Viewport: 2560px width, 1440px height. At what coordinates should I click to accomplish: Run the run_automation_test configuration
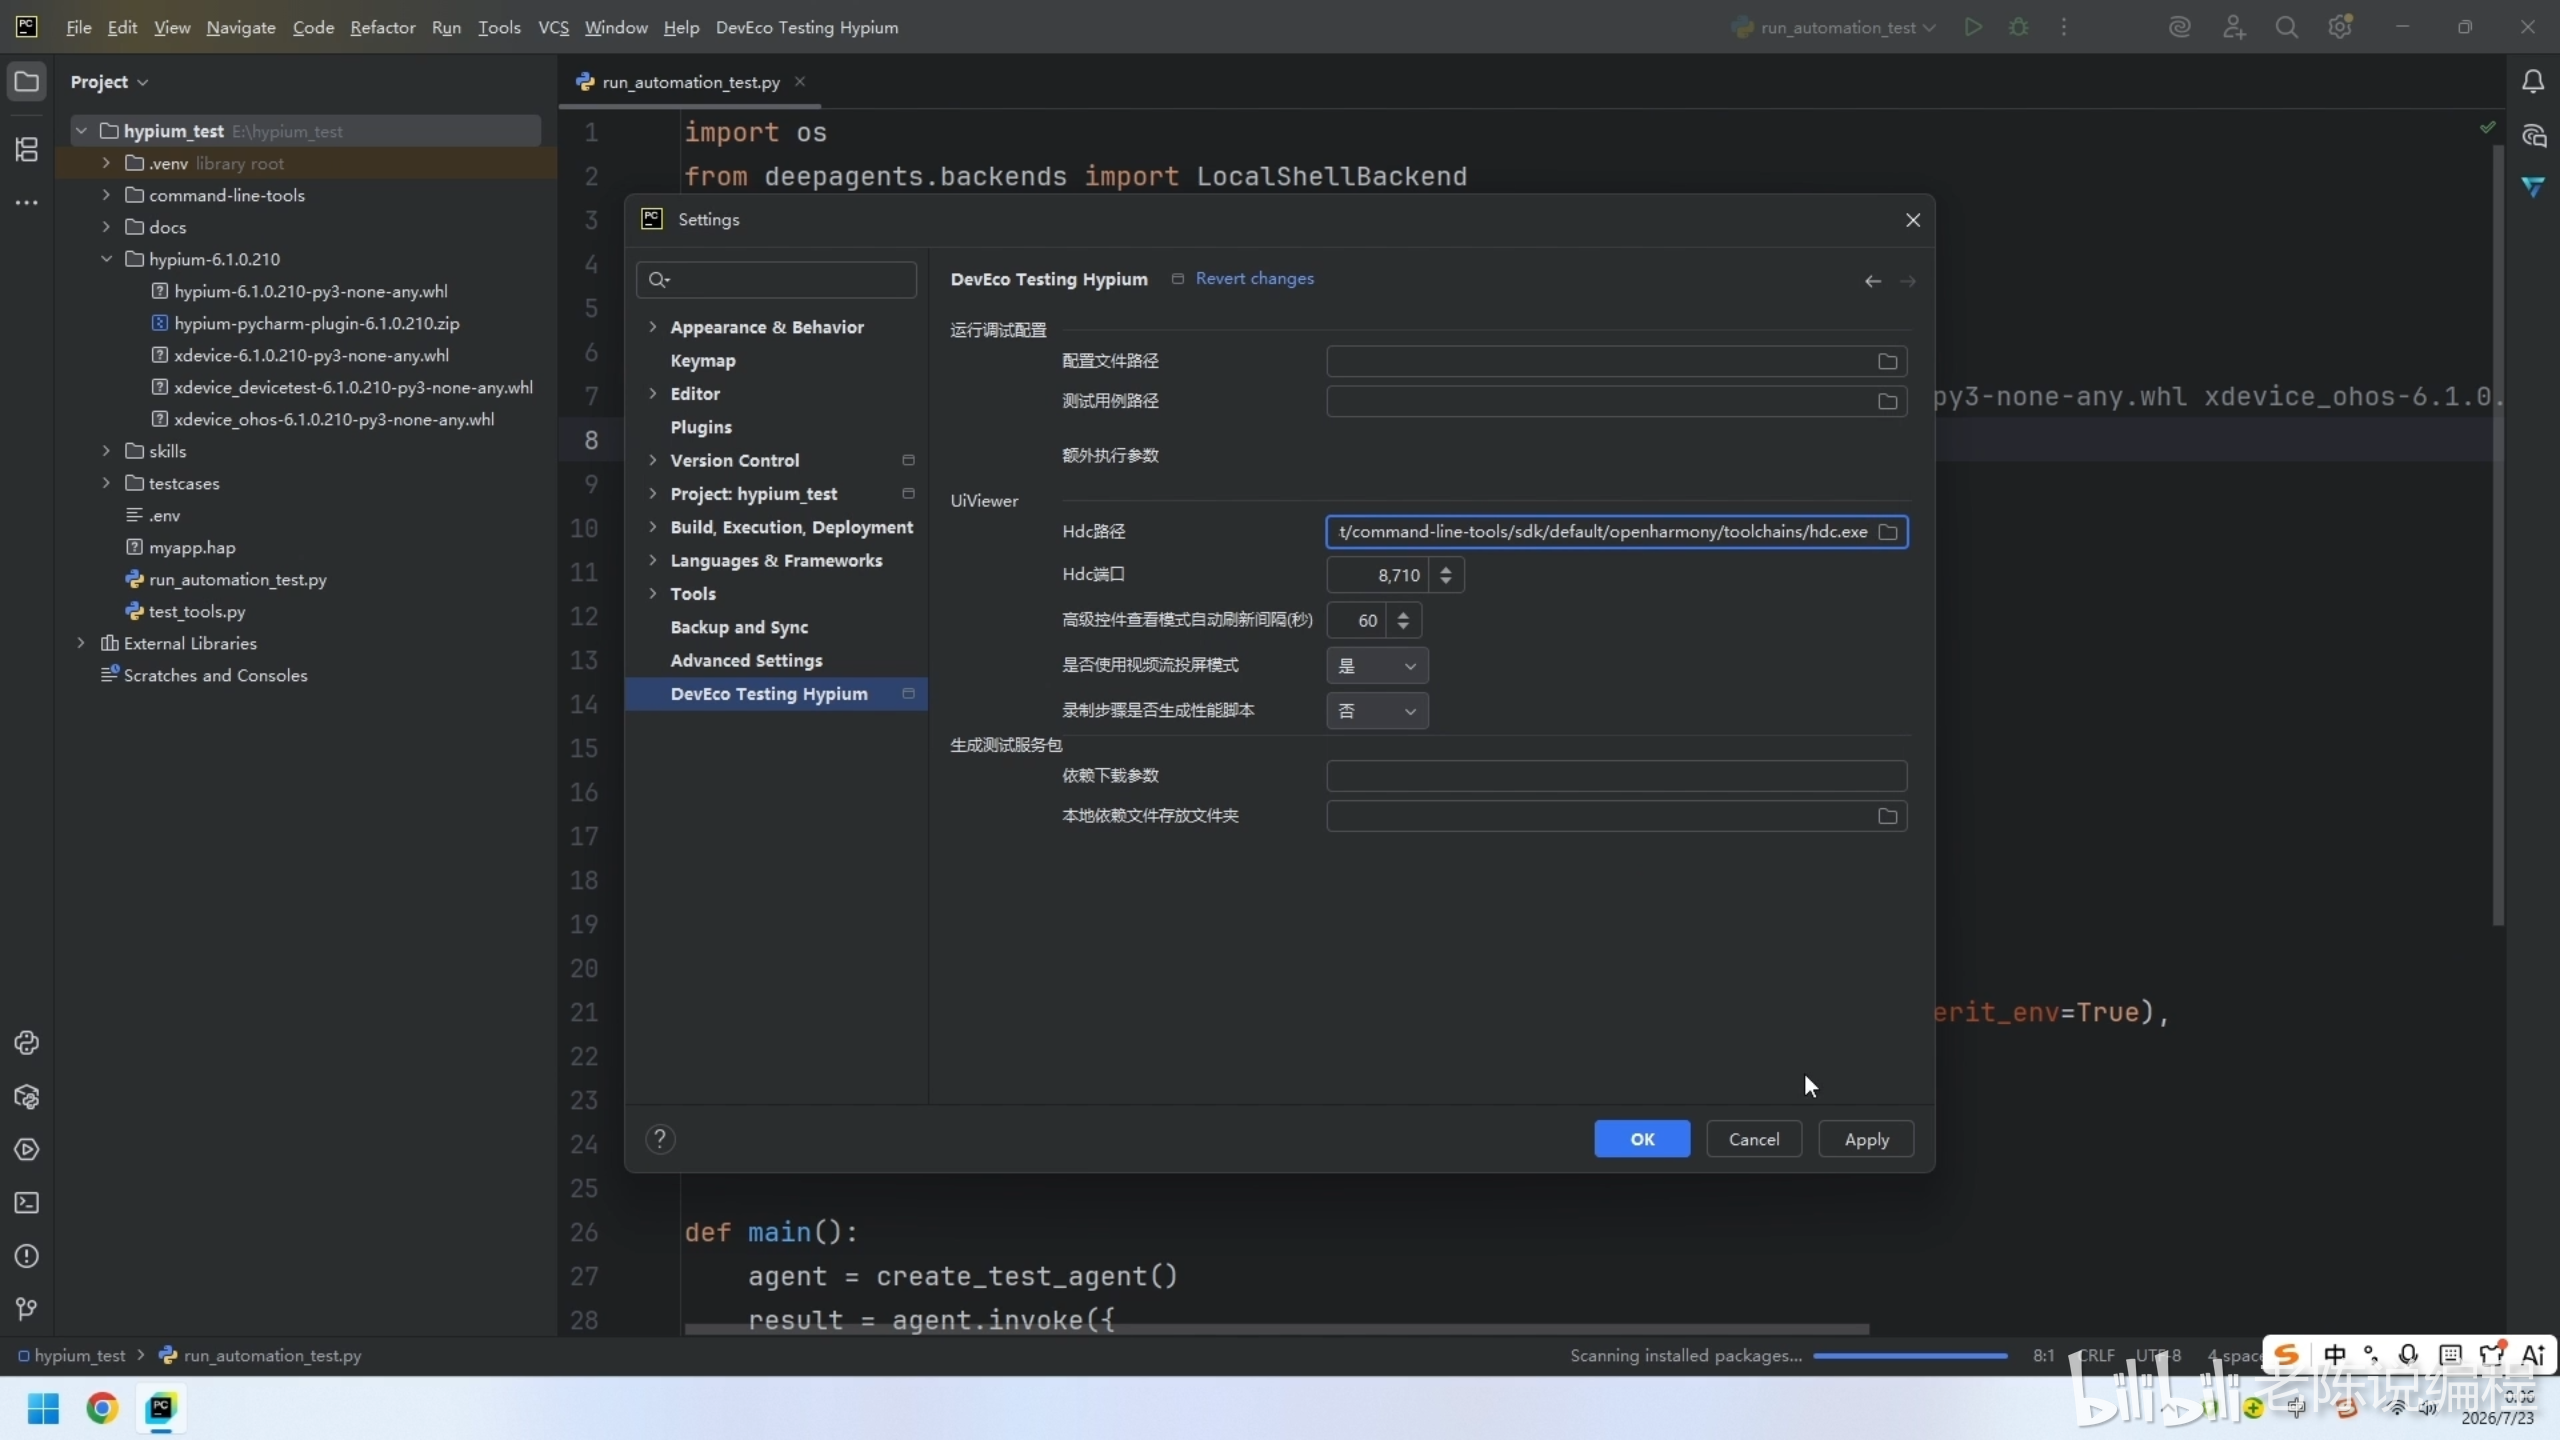click(1973, 27)
